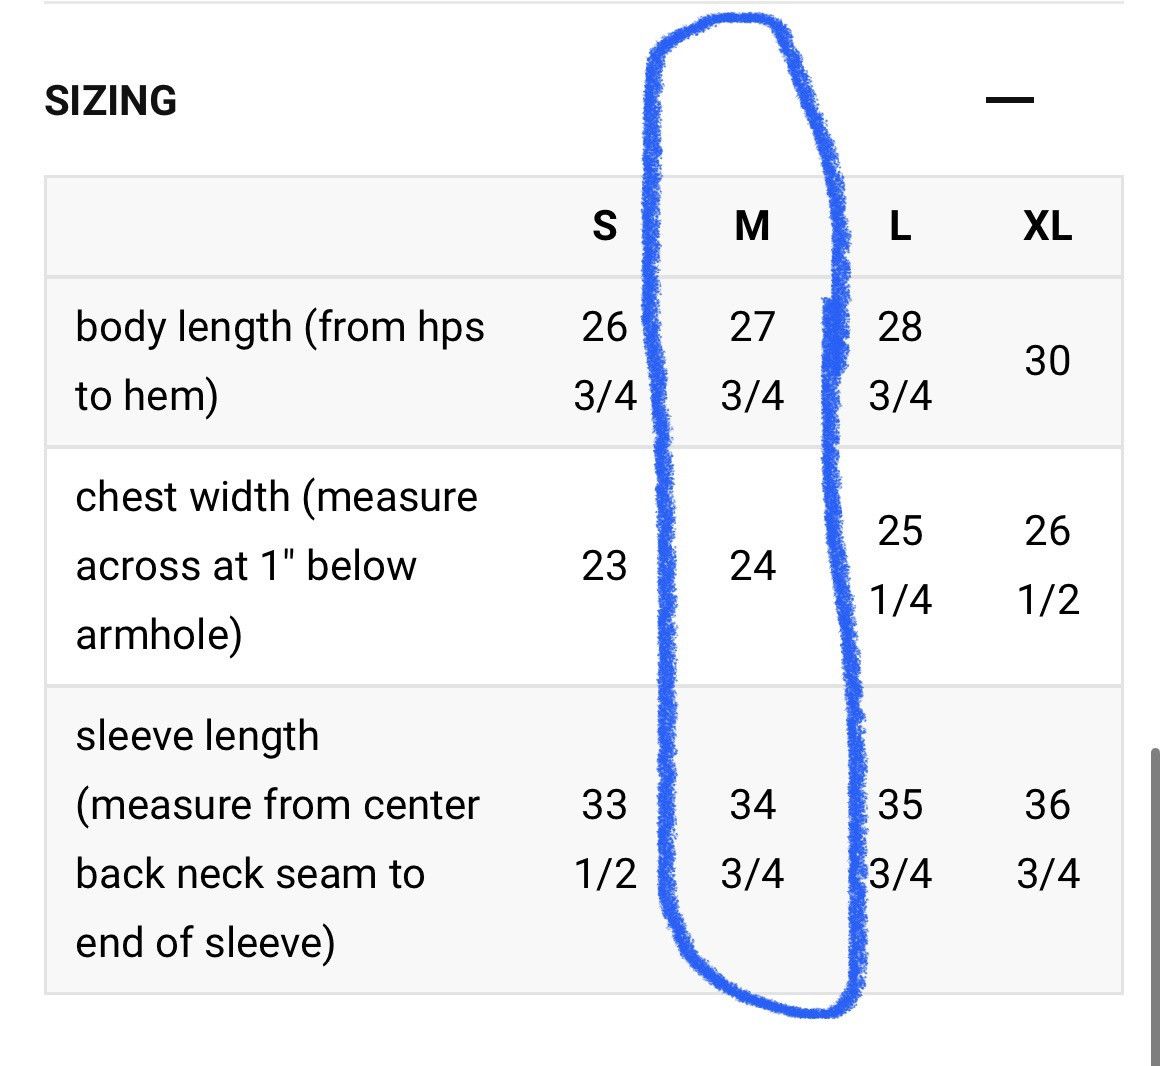This screenshot has width=1169, height=1066.
Task: Click XL sleeve length value 36 3/4
Action: tap(1047, 839)
